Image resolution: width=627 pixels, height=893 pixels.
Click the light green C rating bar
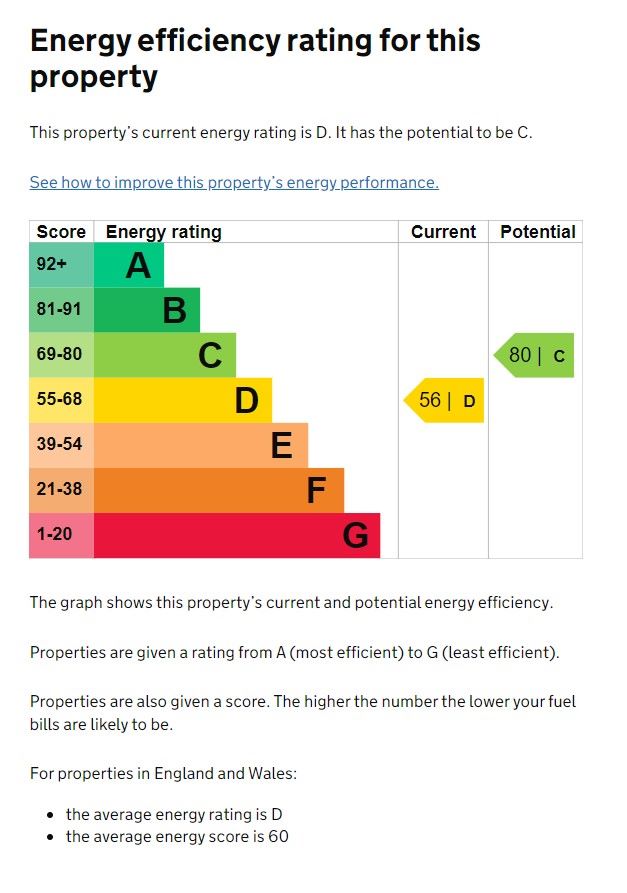(x=165, y=355)
